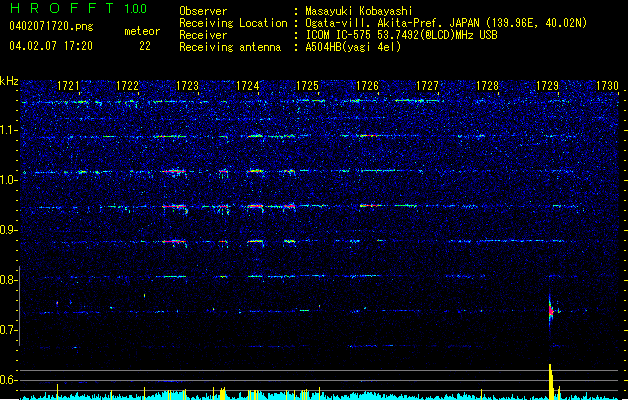This screenshot has width=629, height=400.
Task: Click the 1725 time marker
Action: pos(307,86)
